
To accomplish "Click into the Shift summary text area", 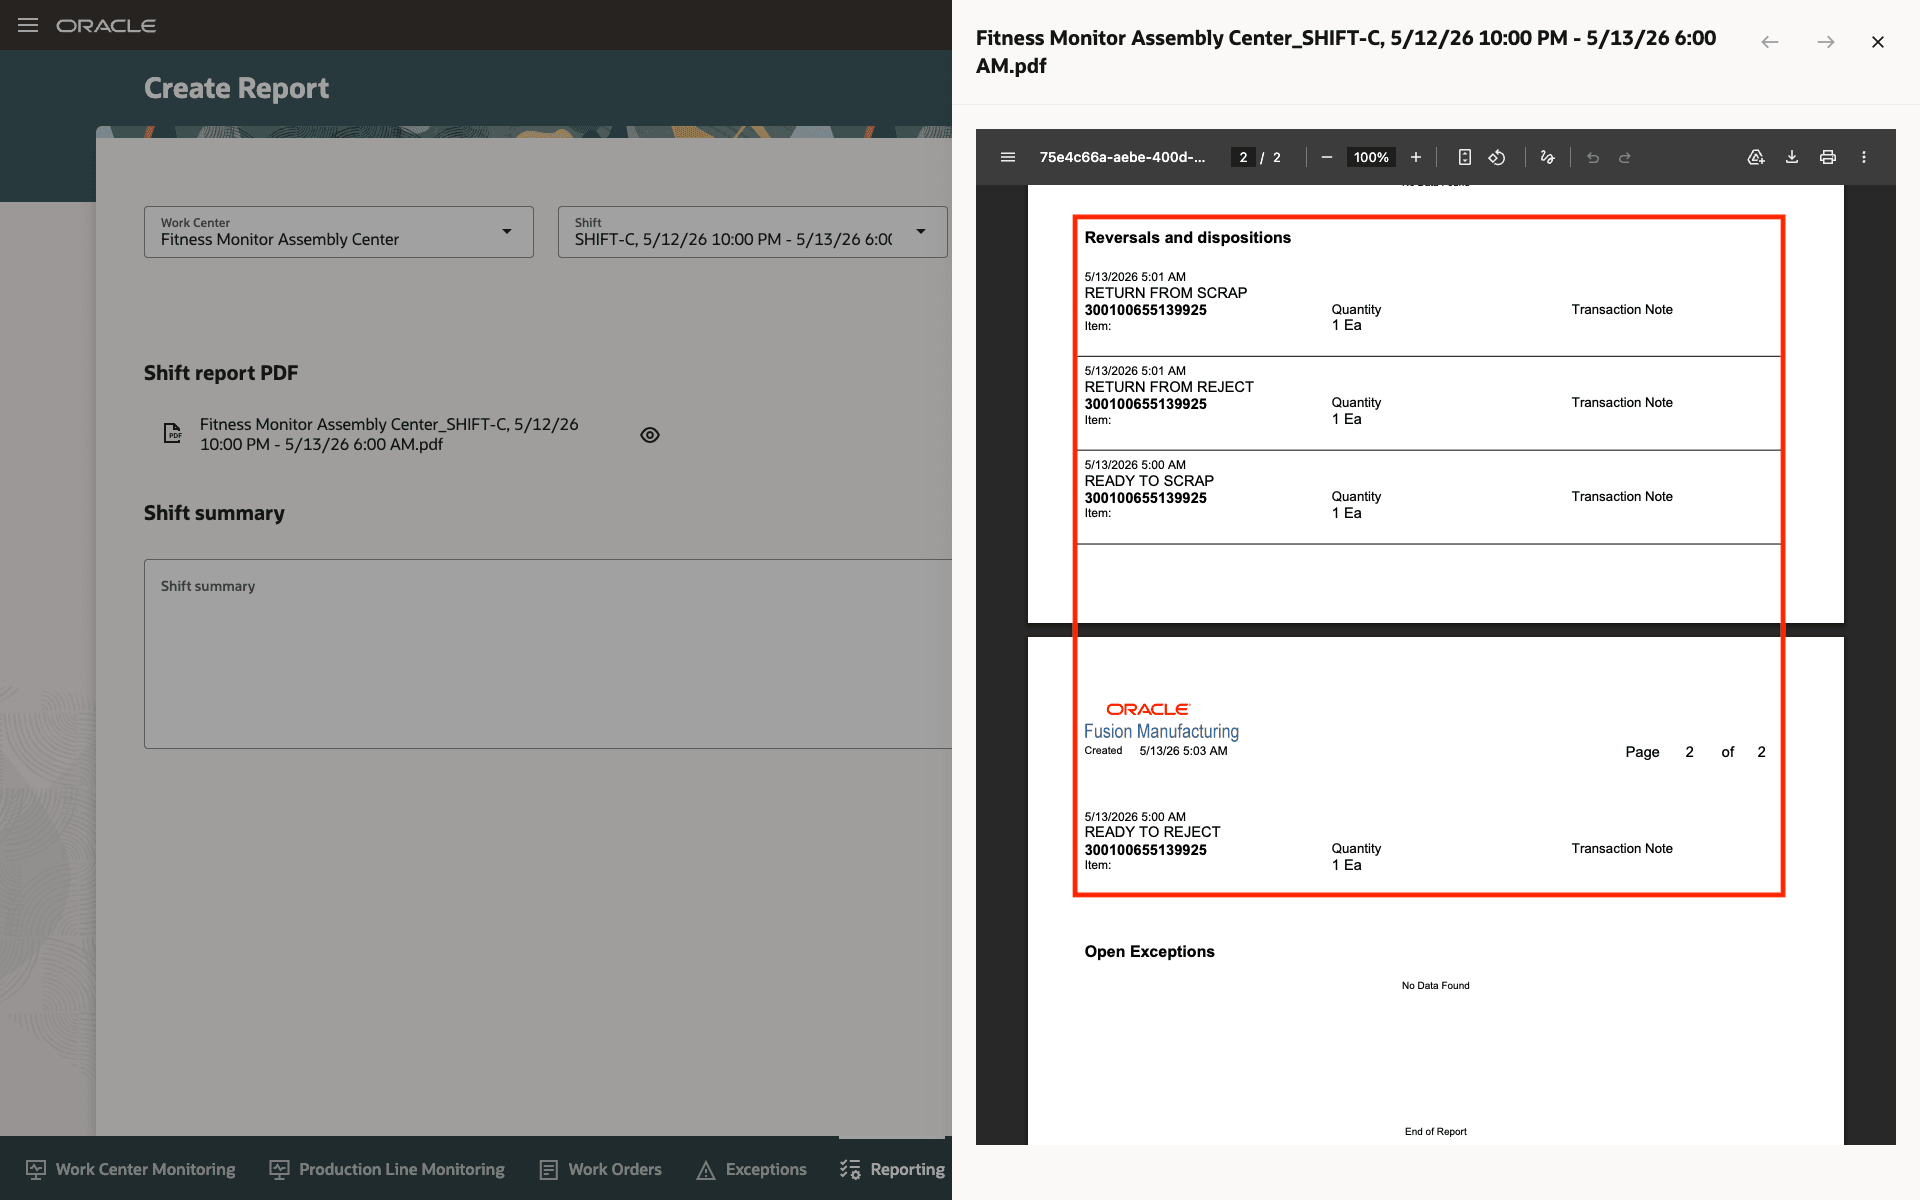I will (548, 654).
